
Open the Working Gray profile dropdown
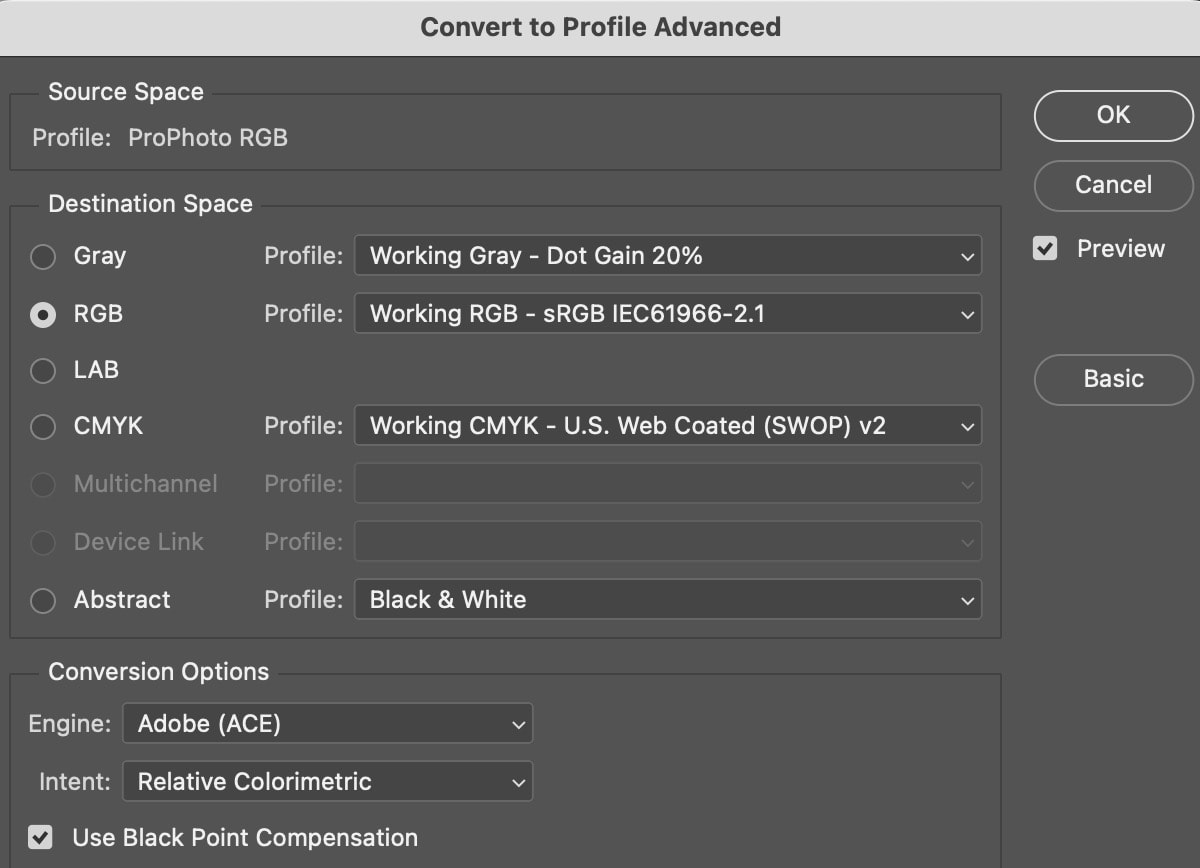667,256
